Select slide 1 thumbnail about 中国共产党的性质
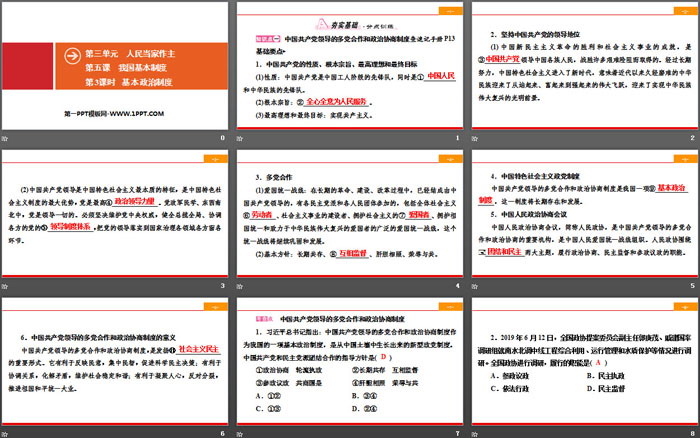The height and width of the screenshot is (438, 700). pos(350,66)
